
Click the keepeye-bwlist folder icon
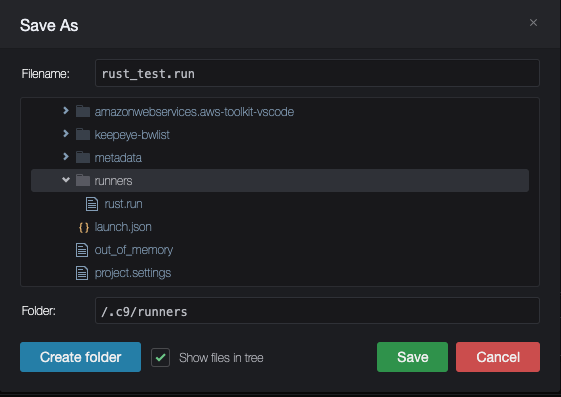[x=83, y=134]
